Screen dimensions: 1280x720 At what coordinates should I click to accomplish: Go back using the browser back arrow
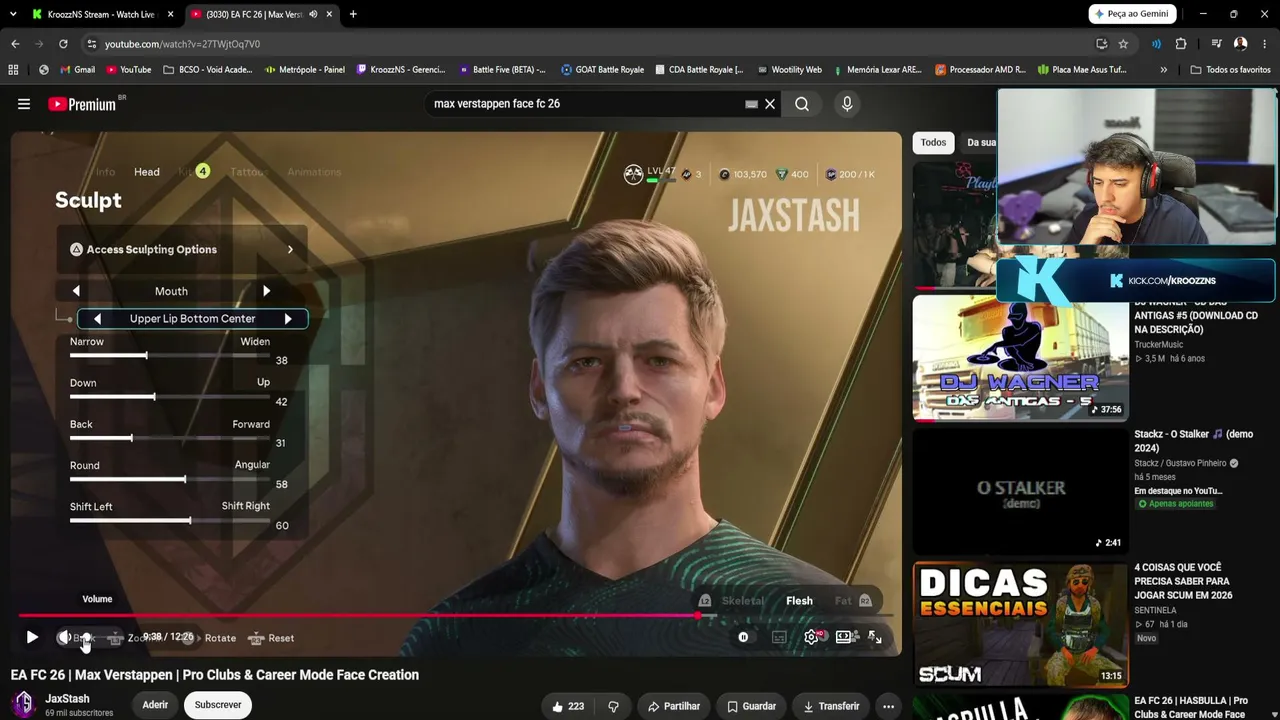(x=15, y=44)
